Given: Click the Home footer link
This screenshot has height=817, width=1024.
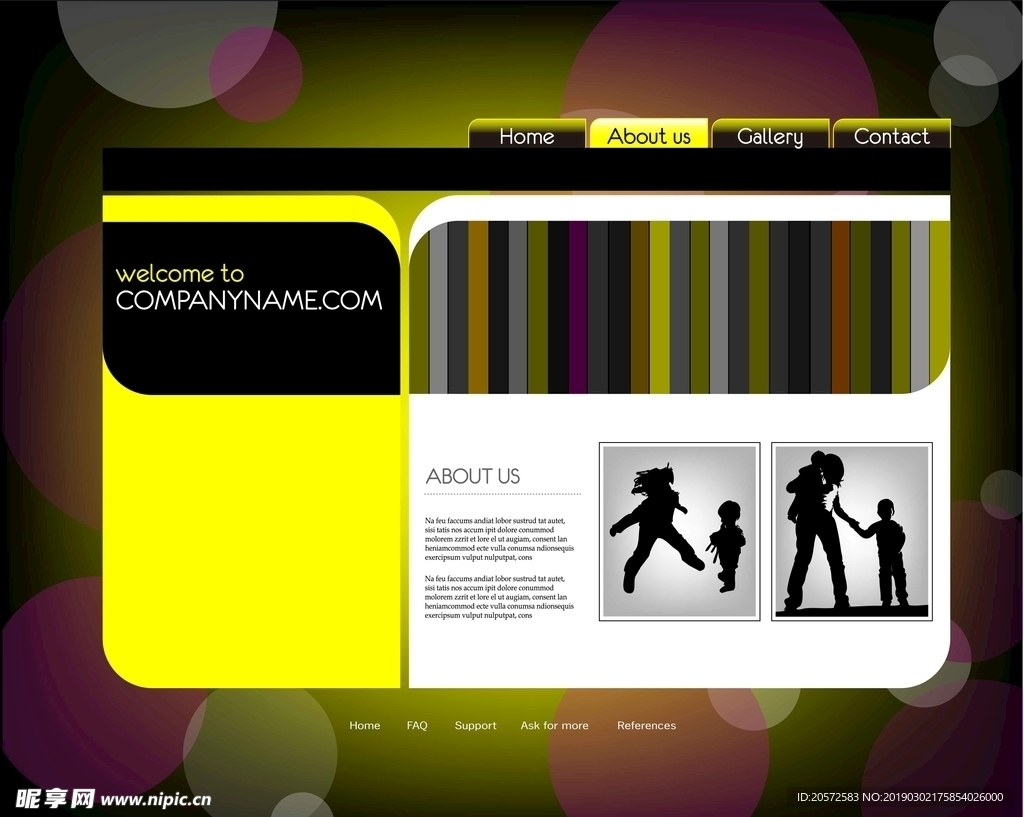Looking at the screenshot, I should (x=364, y=726).
